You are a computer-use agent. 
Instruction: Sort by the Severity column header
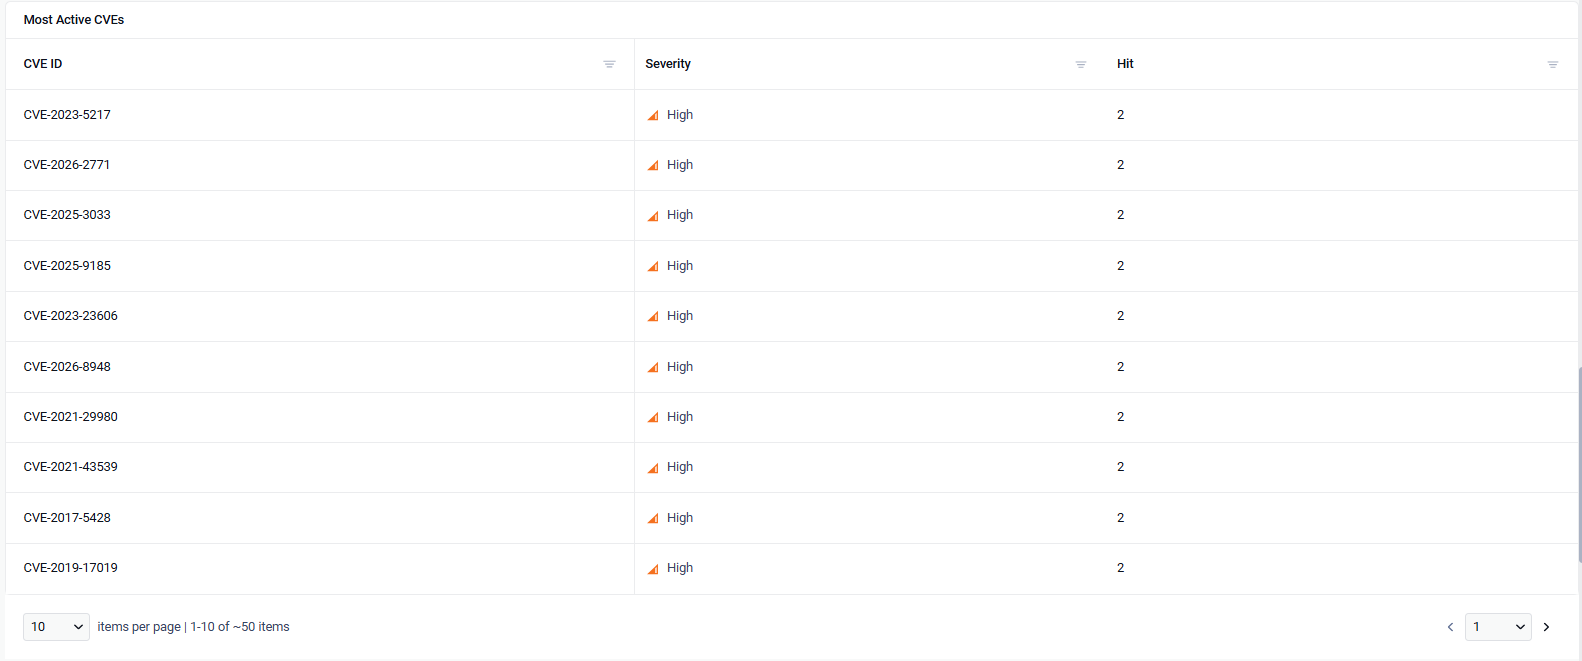click(x=668, y=64)
